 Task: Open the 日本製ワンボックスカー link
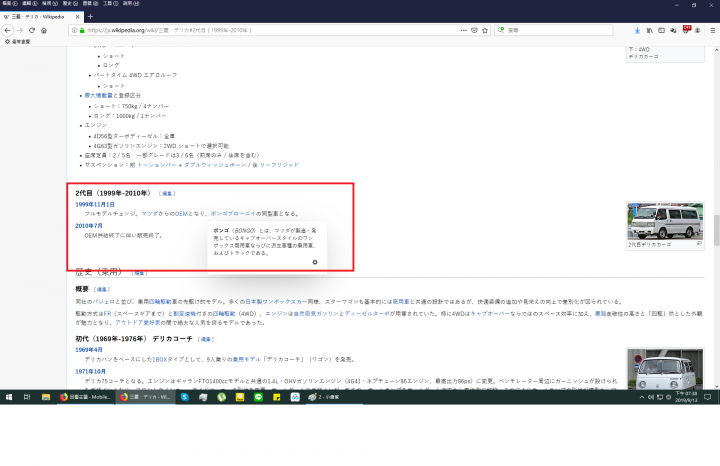tap(276, 302)
